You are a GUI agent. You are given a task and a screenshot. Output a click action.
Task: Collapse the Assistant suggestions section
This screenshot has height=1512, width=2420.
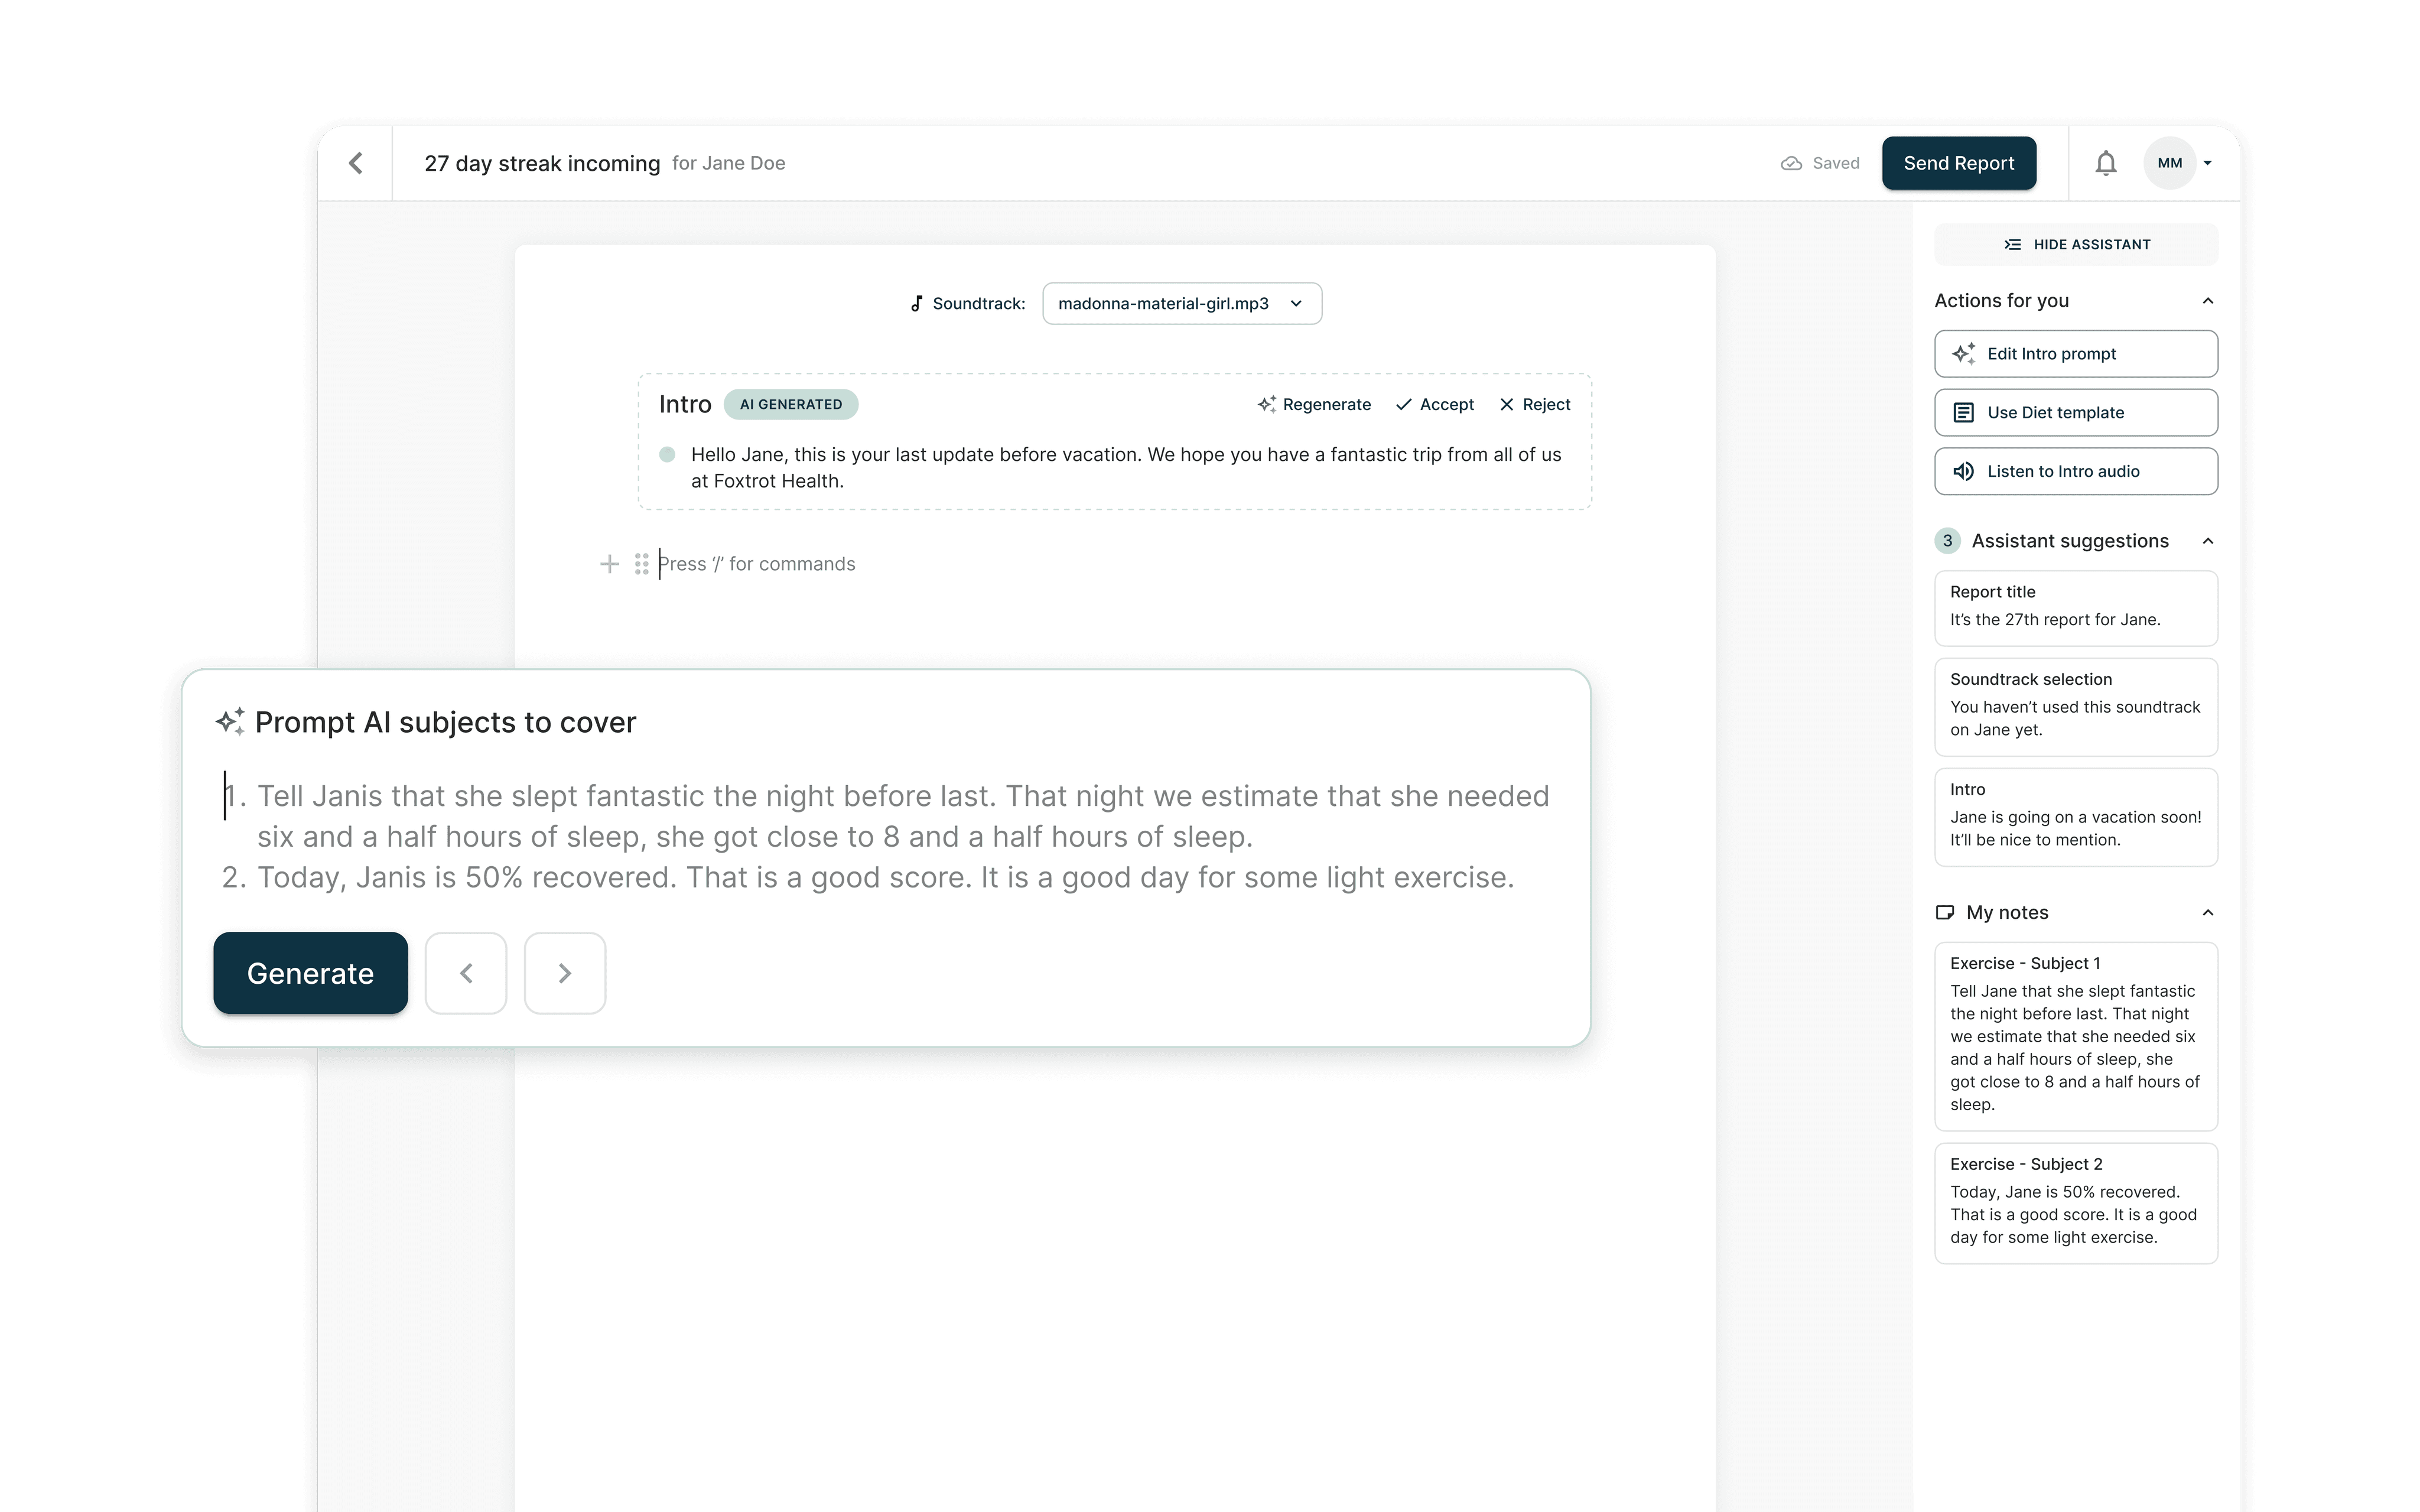(x=2207, y=541)
